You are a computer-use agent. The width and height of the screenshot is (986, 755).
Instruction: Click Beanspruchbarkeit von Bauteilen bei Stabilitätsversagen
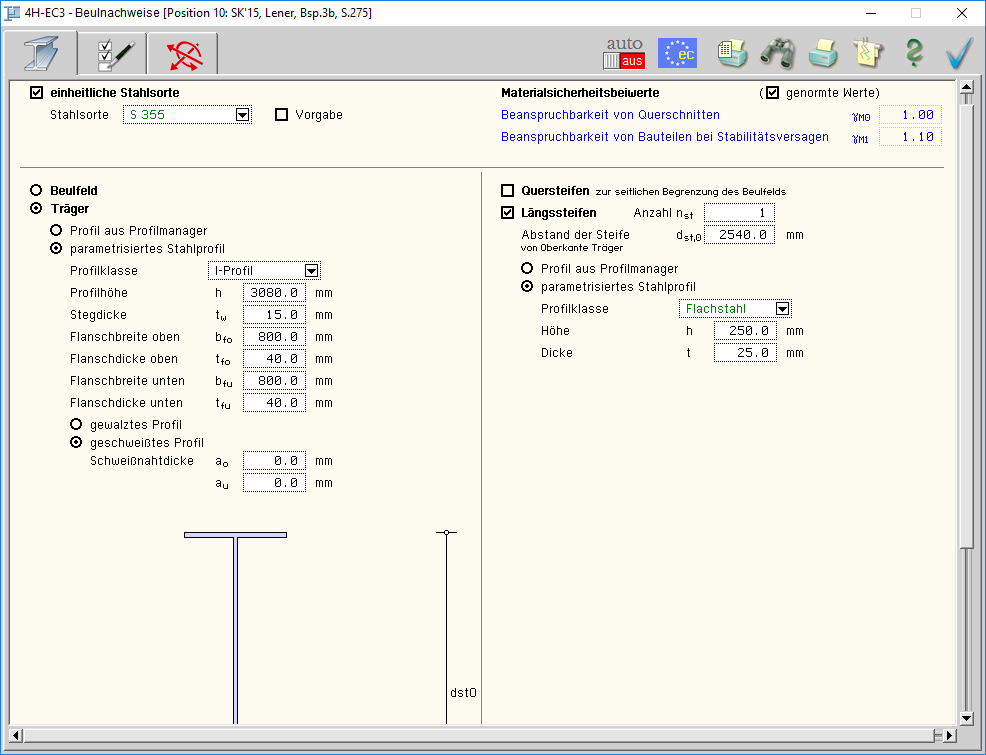(664, 137)
